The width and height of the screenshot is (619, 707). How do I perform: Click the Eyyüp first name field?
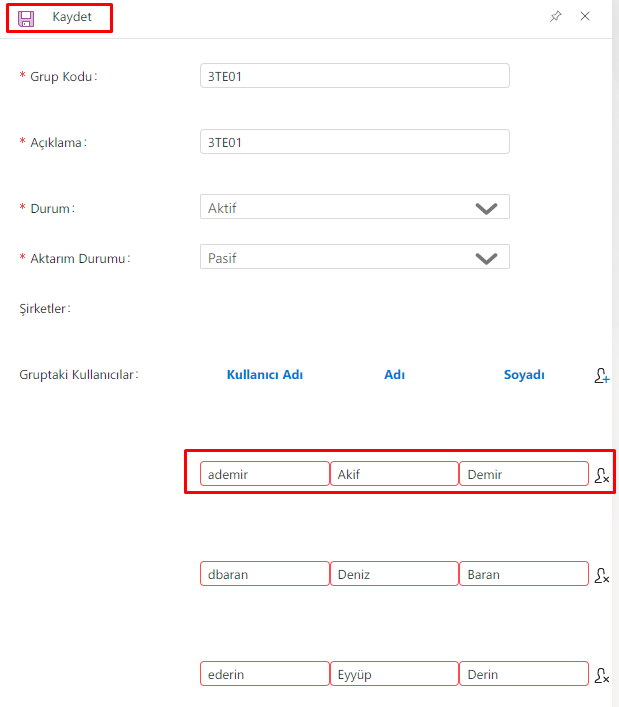[394, 674]
